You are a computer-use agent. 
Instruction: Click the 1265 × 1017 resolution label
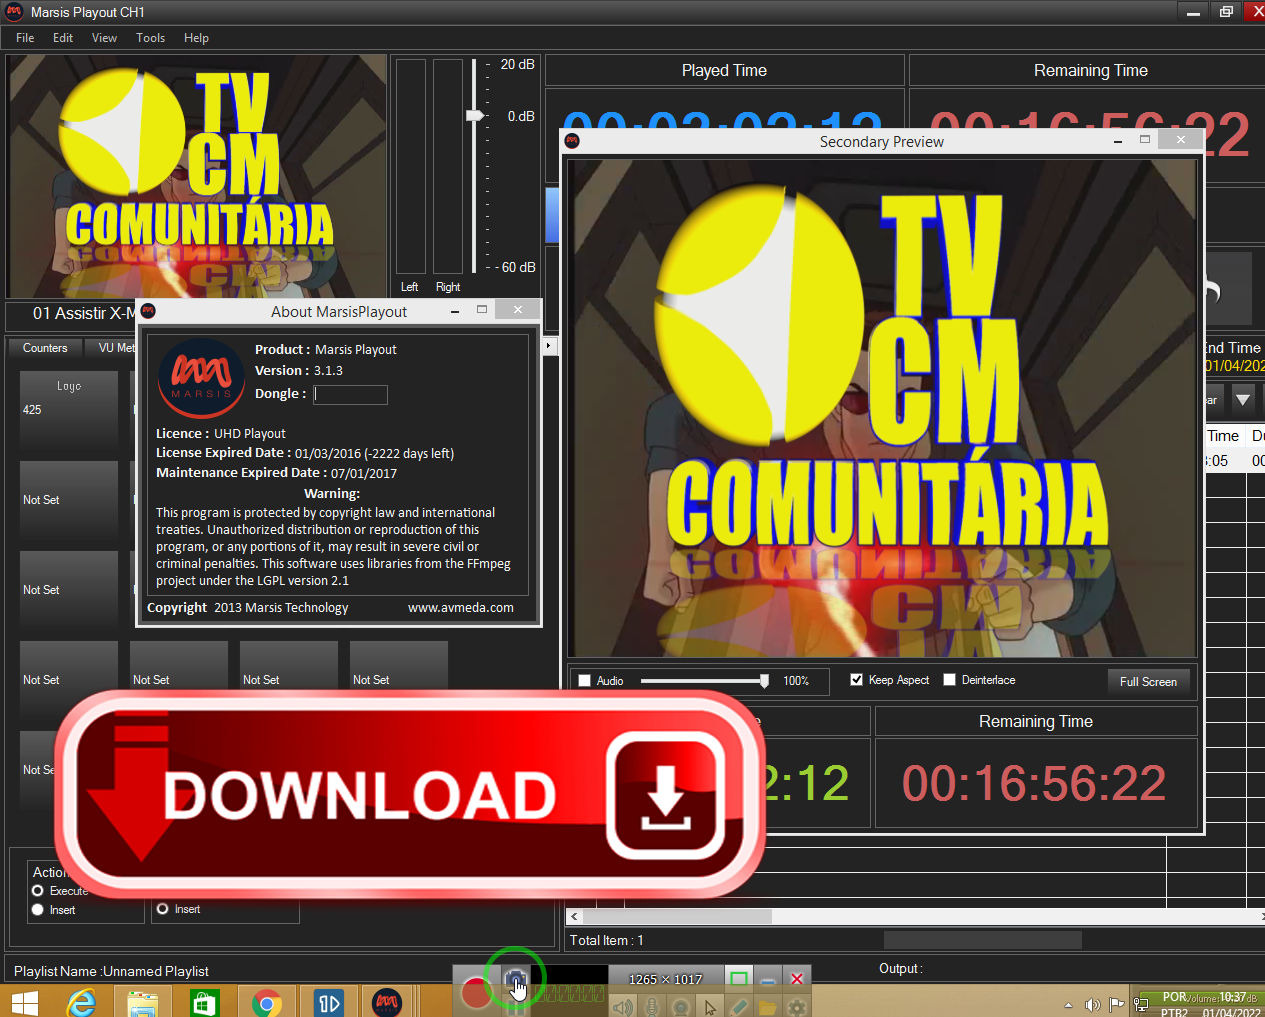coord(665,980)
